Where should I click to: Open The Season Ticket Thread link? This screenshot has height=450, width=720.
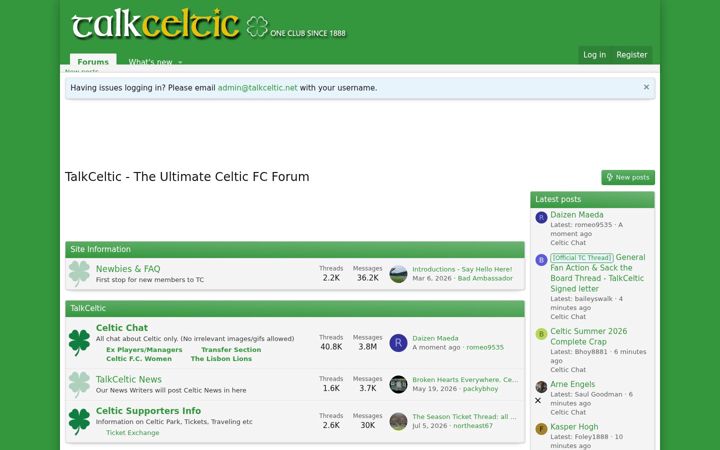tap(464, 416)
